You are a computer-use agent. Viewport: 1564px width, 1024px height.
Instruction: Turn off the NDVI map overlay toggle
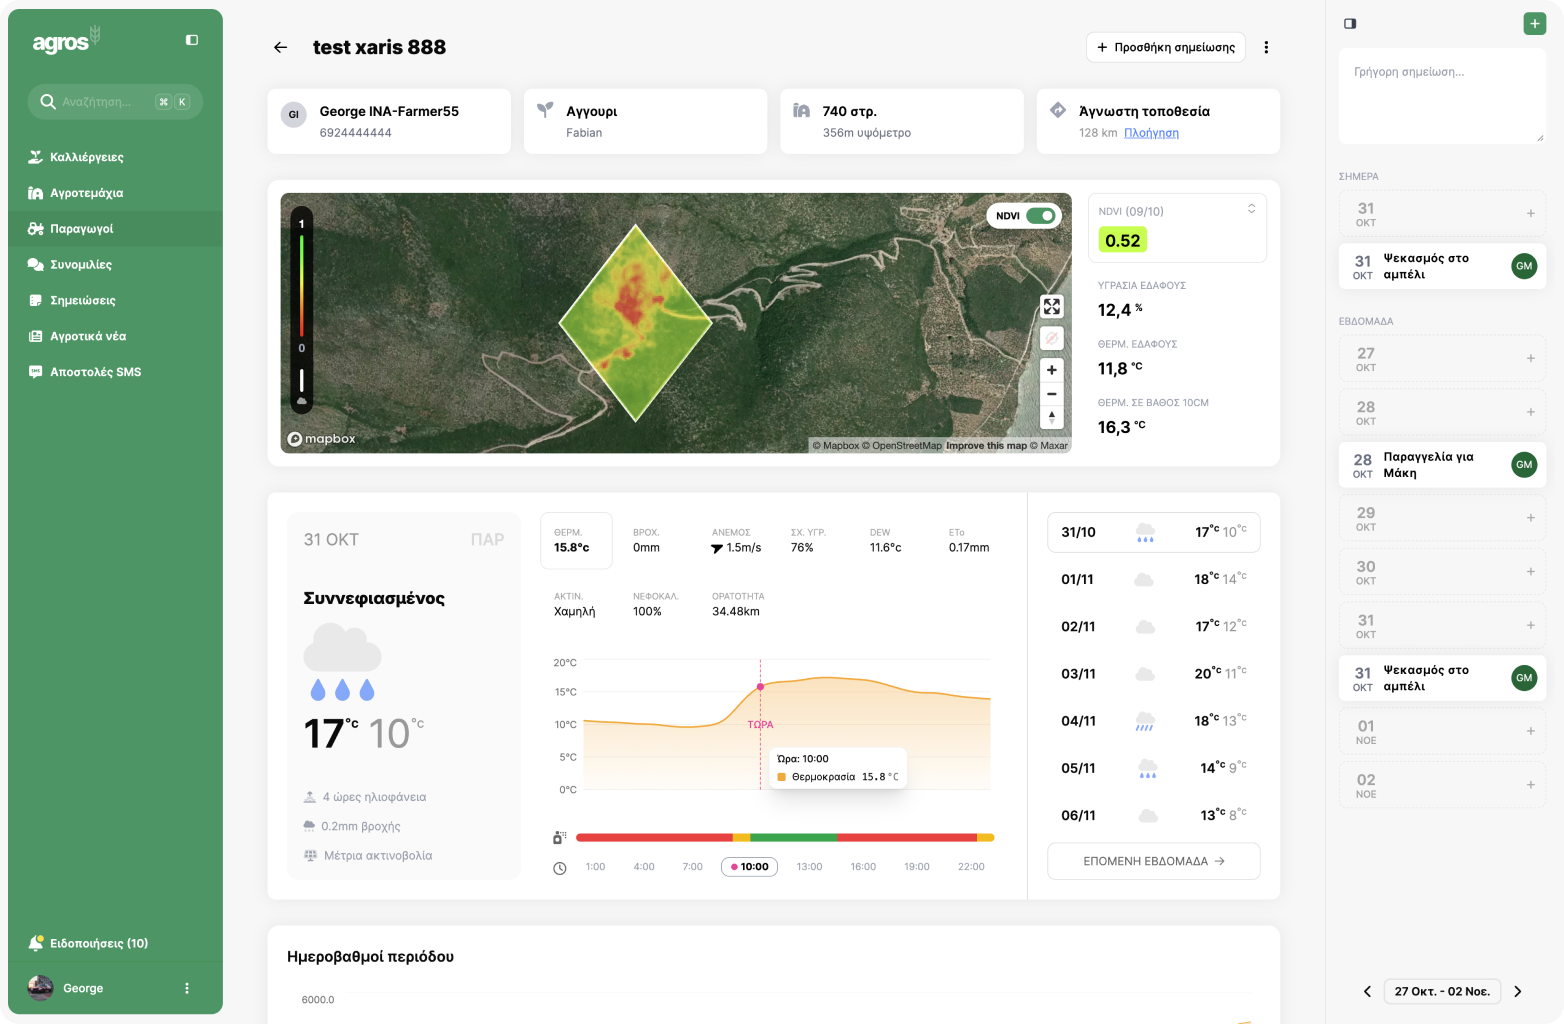(x=1040, y=216)
